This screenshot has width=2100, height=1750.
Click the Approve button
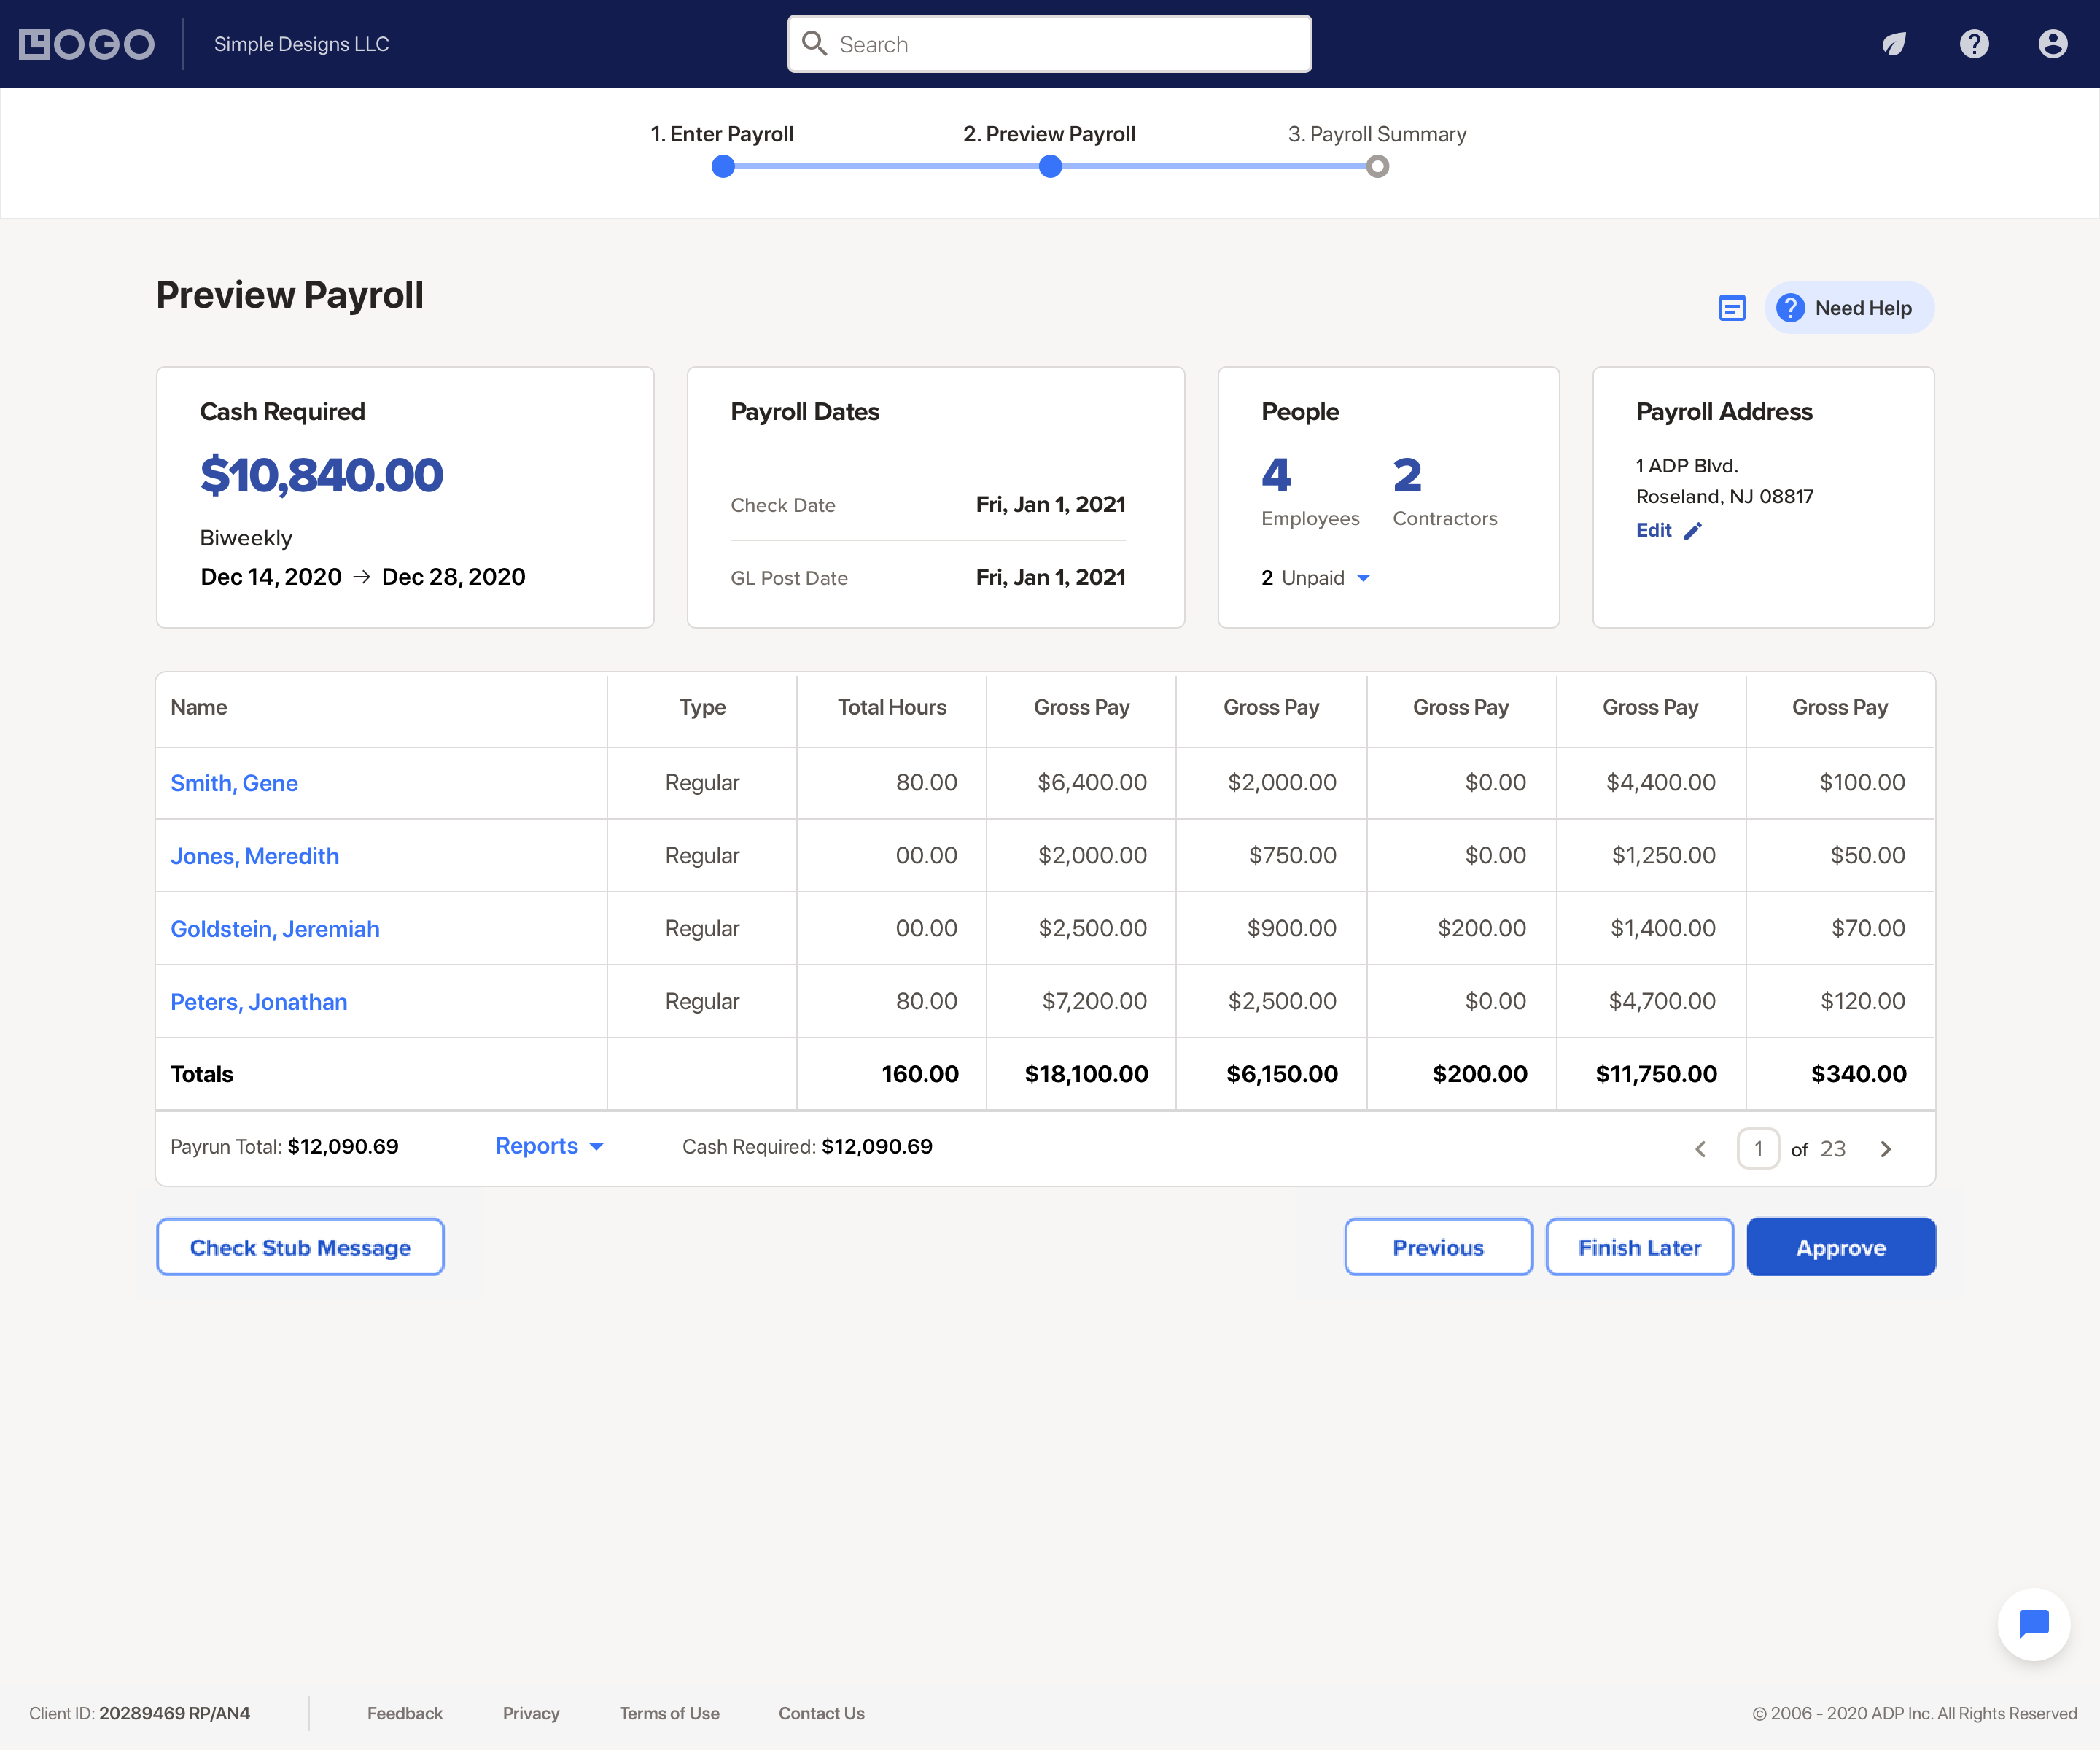pyautogui.click(x=1840, y=1247)
